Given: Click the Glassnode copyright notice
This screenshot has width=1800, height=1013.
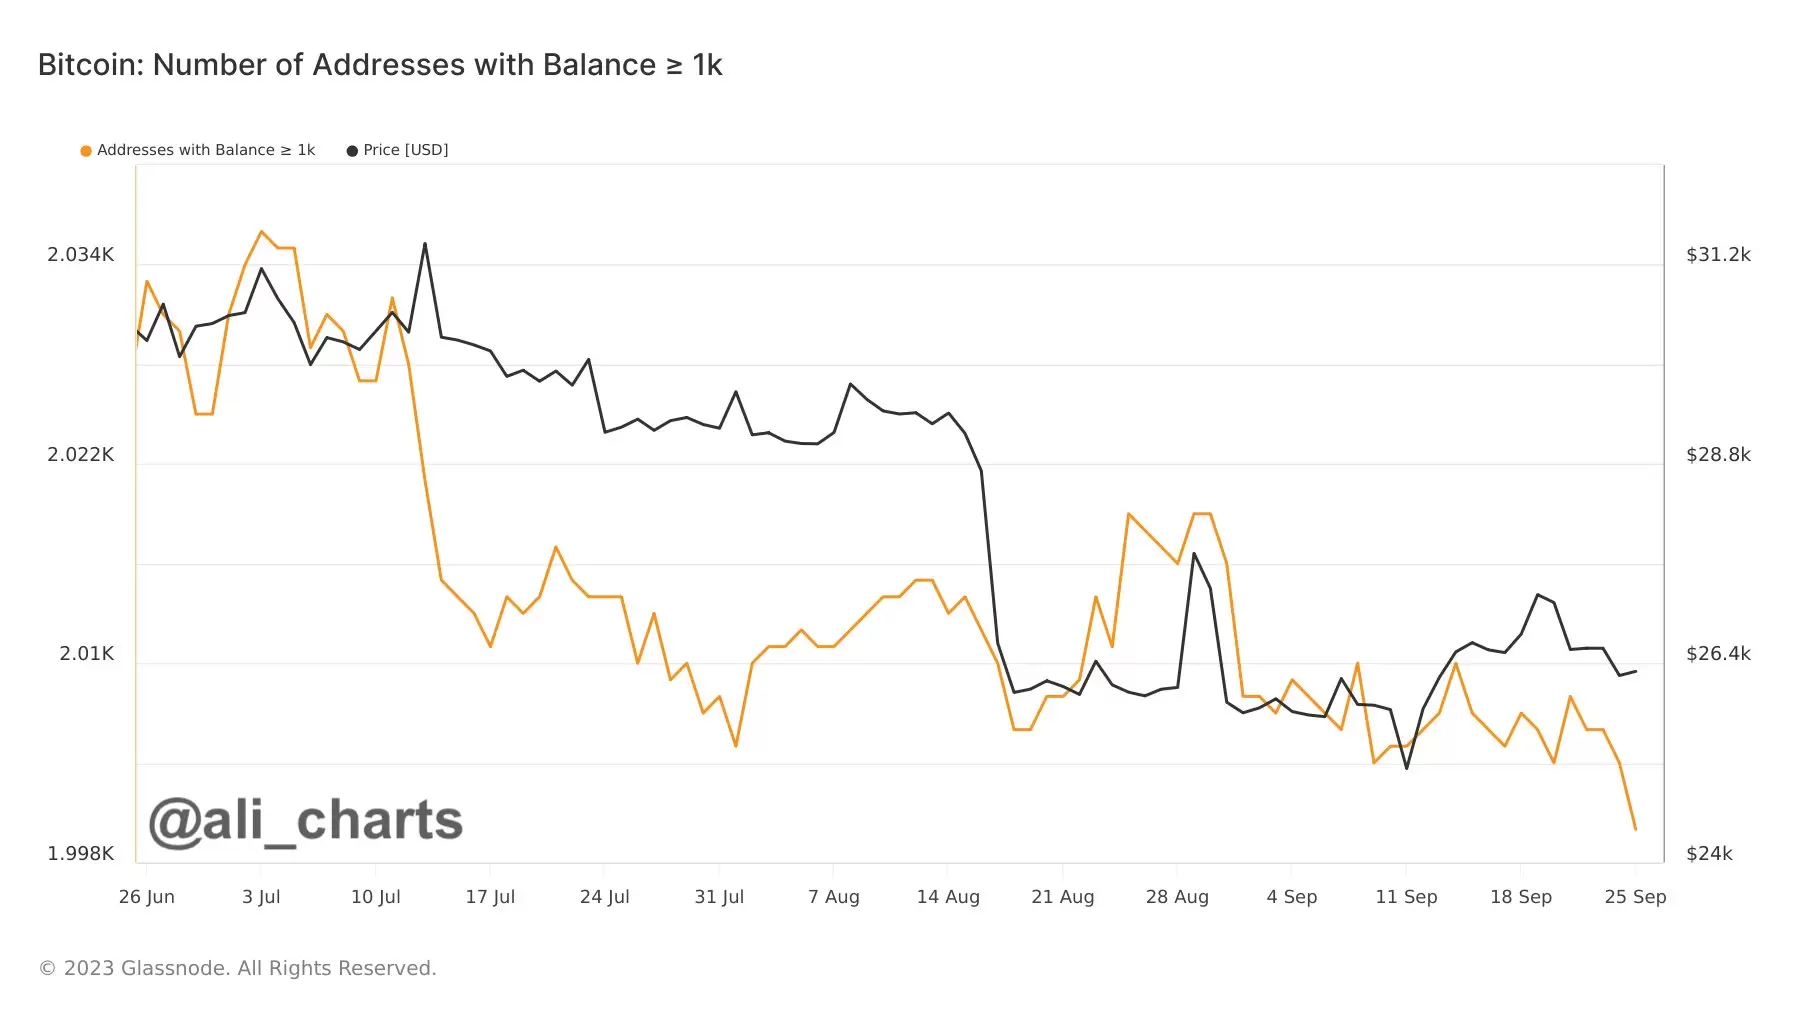Looking at the screenshot, I should point(237,968).
